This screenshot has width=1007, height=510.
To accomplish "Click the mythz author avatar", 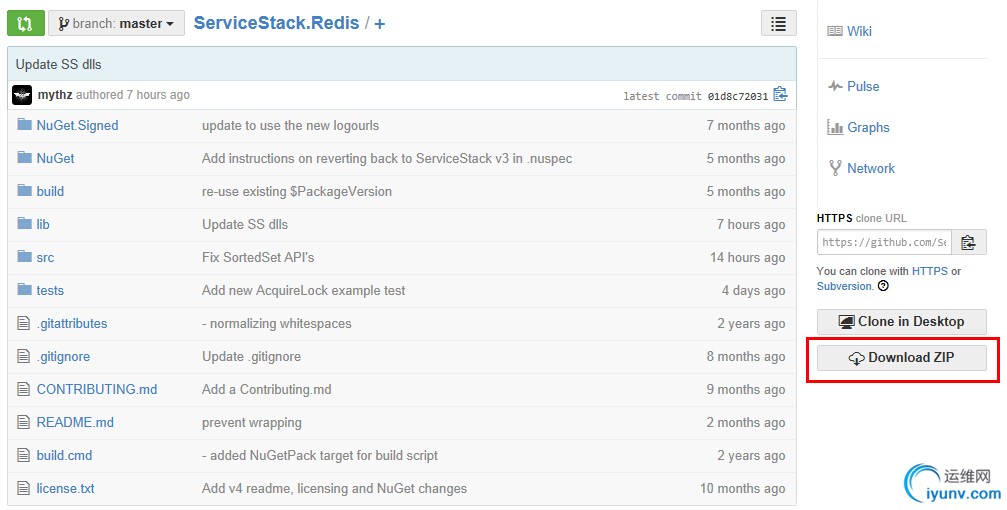I will pyautogui.click(x=22, y=95).
